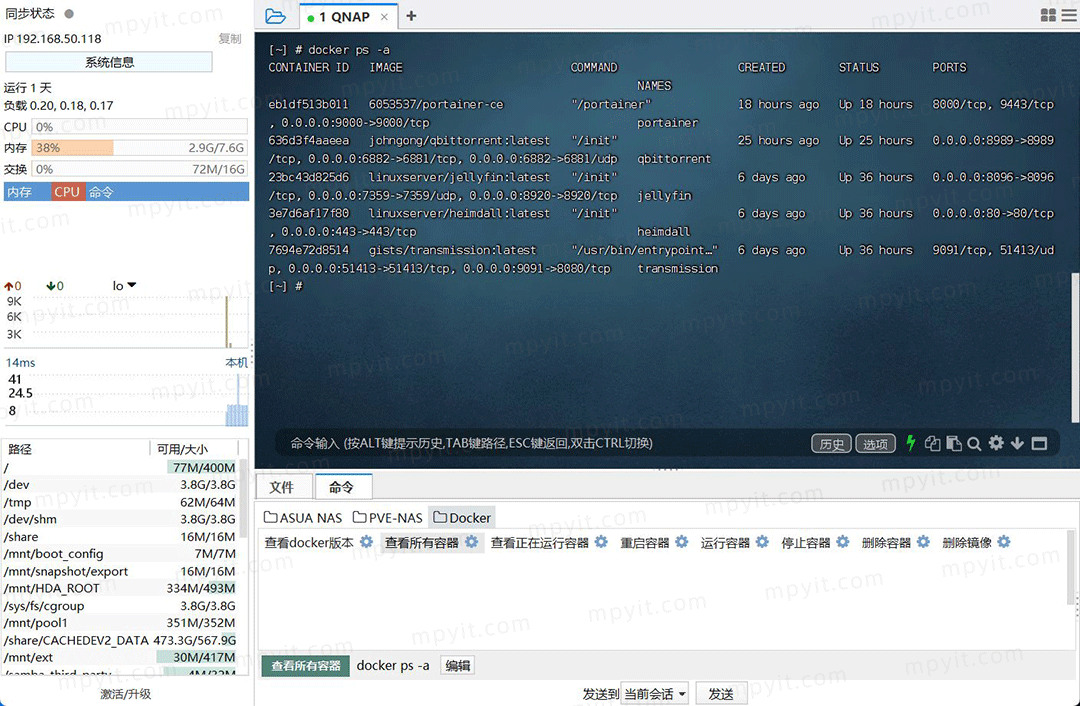The image size is (1080, 706).
Task: Open terminal search magnifier icon
Action: click(974, 444)
